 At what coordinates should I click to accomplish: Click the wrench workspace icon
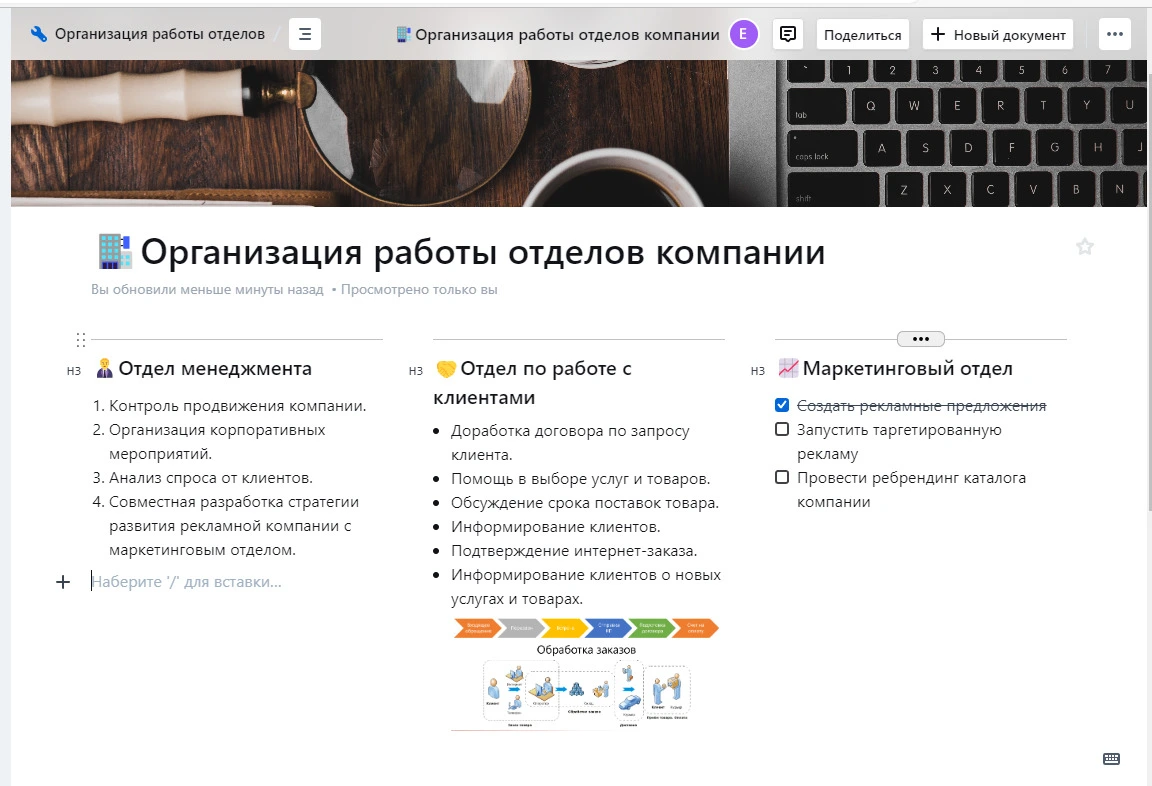39,34
